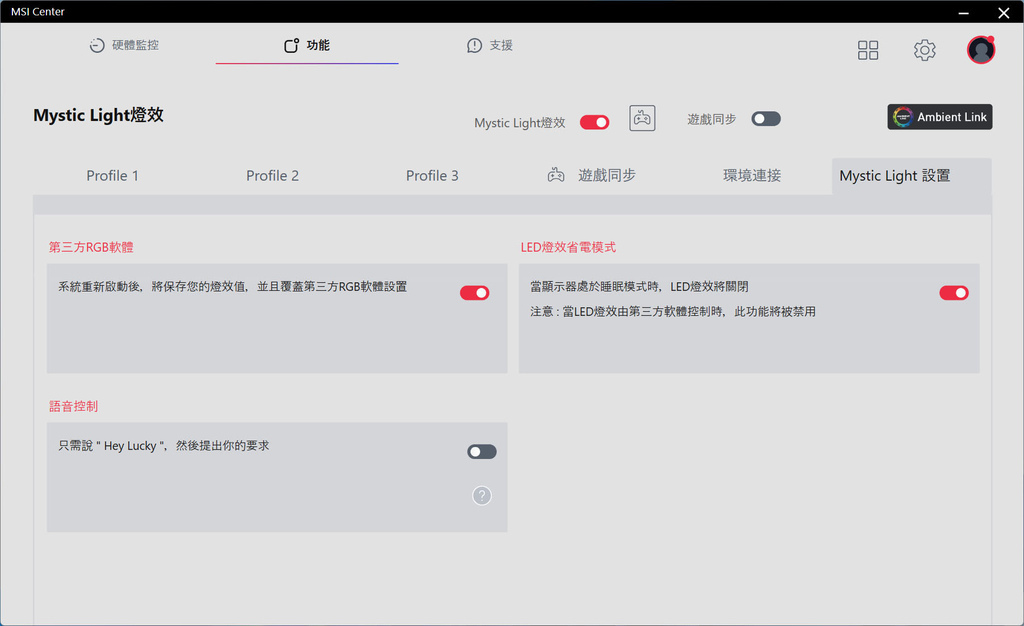Click the 語音控制 section heading
The height and width of the screenshot is (626, 1024).
tap(73, 406)
